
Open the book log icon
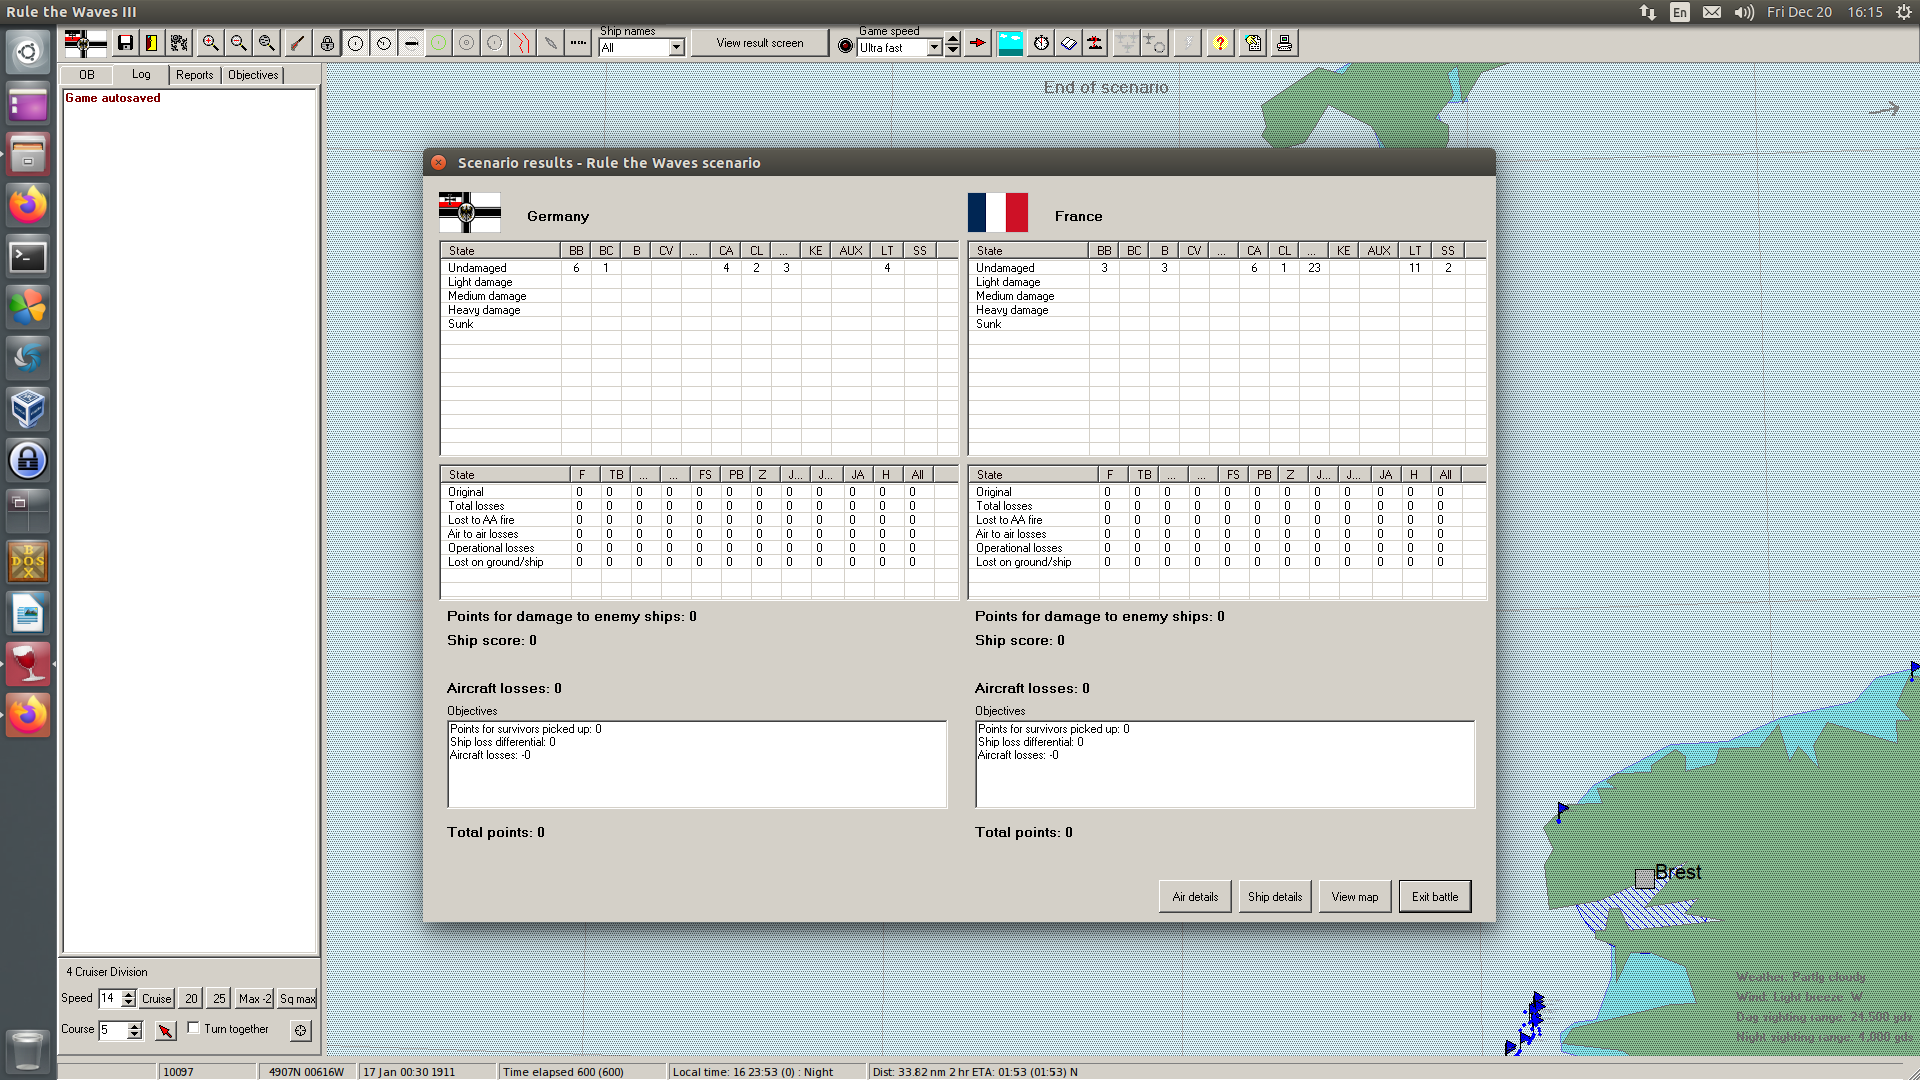pos(1069,43)
